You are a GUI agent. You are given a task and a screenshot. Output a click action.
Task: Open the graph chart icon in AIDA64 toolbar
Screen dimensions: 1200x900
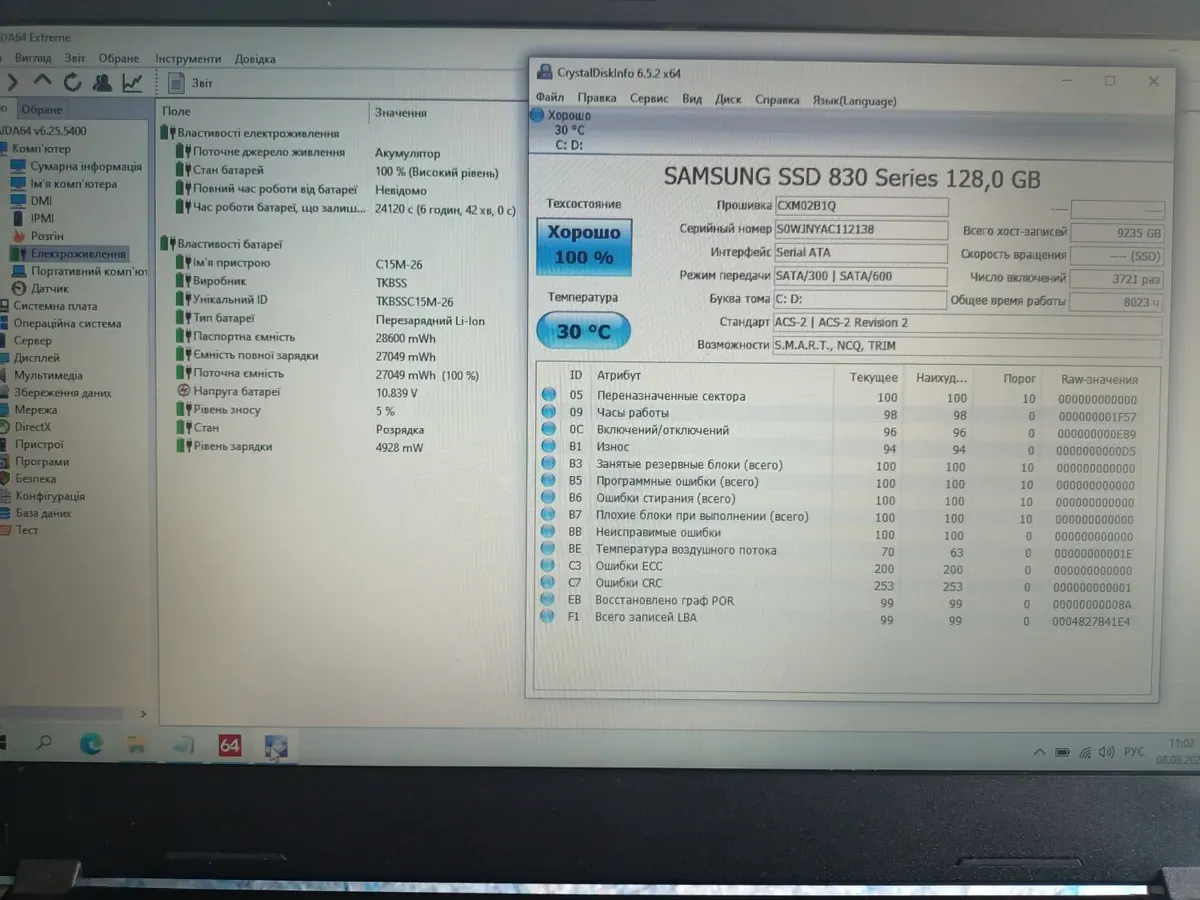(x=132, y=83)
